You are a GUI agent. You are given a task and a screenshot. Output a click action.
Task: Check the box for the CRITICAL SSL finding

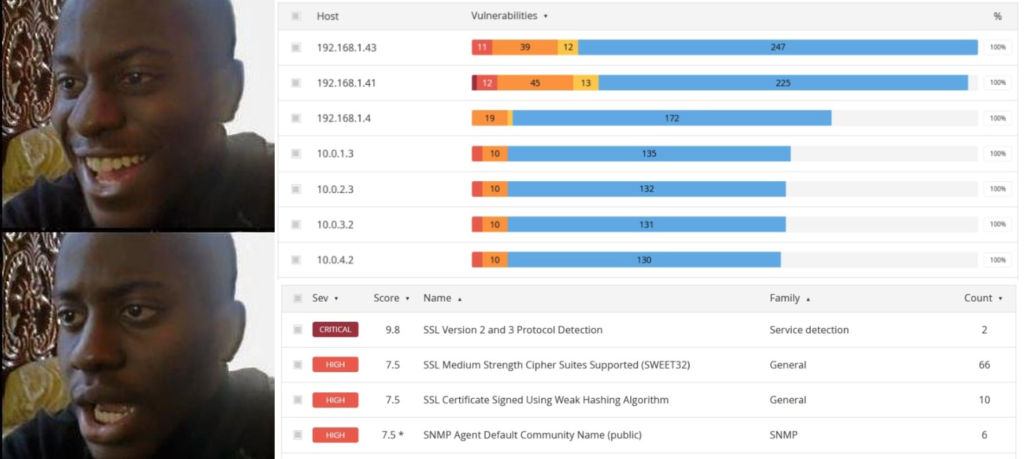coord(298,330)
